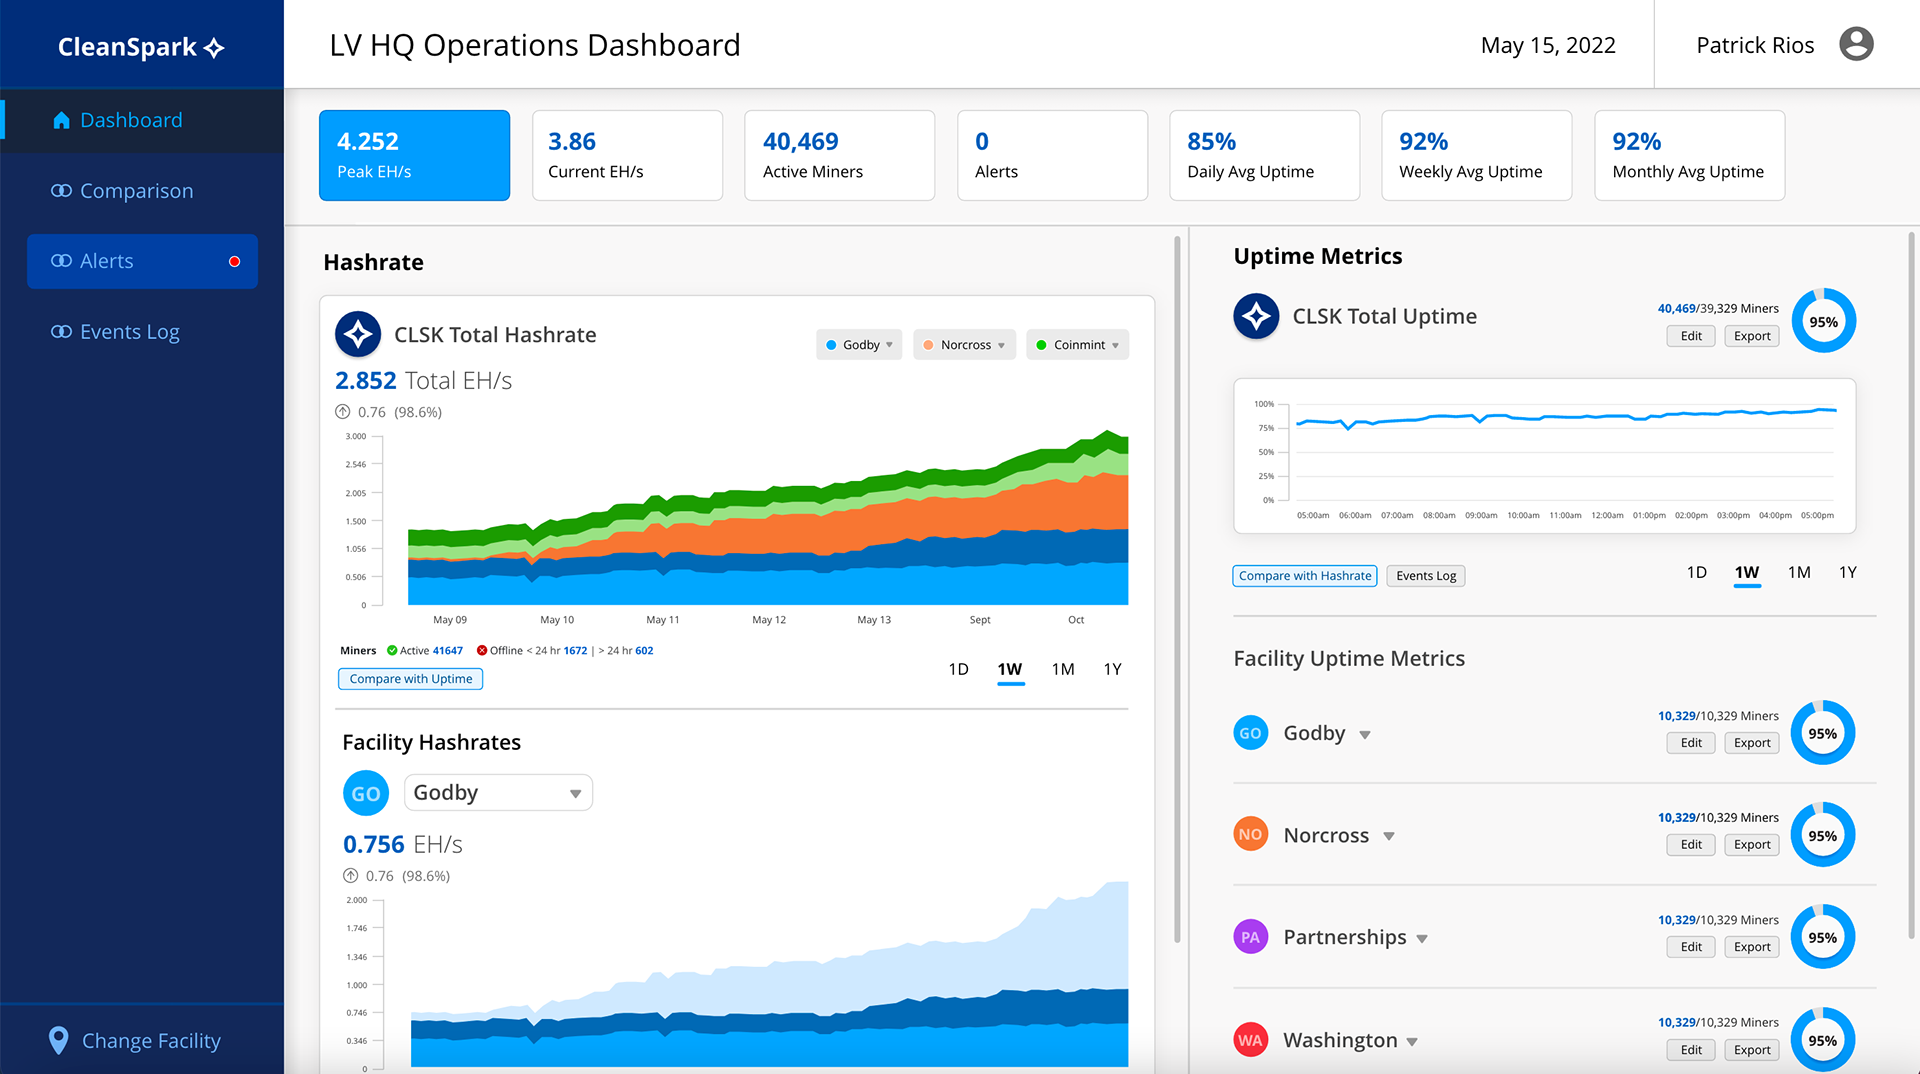Screen dimensions: 1920x1074
Task: Select the 1W range in Hashrate chart
Action: tap(1010, 669)
